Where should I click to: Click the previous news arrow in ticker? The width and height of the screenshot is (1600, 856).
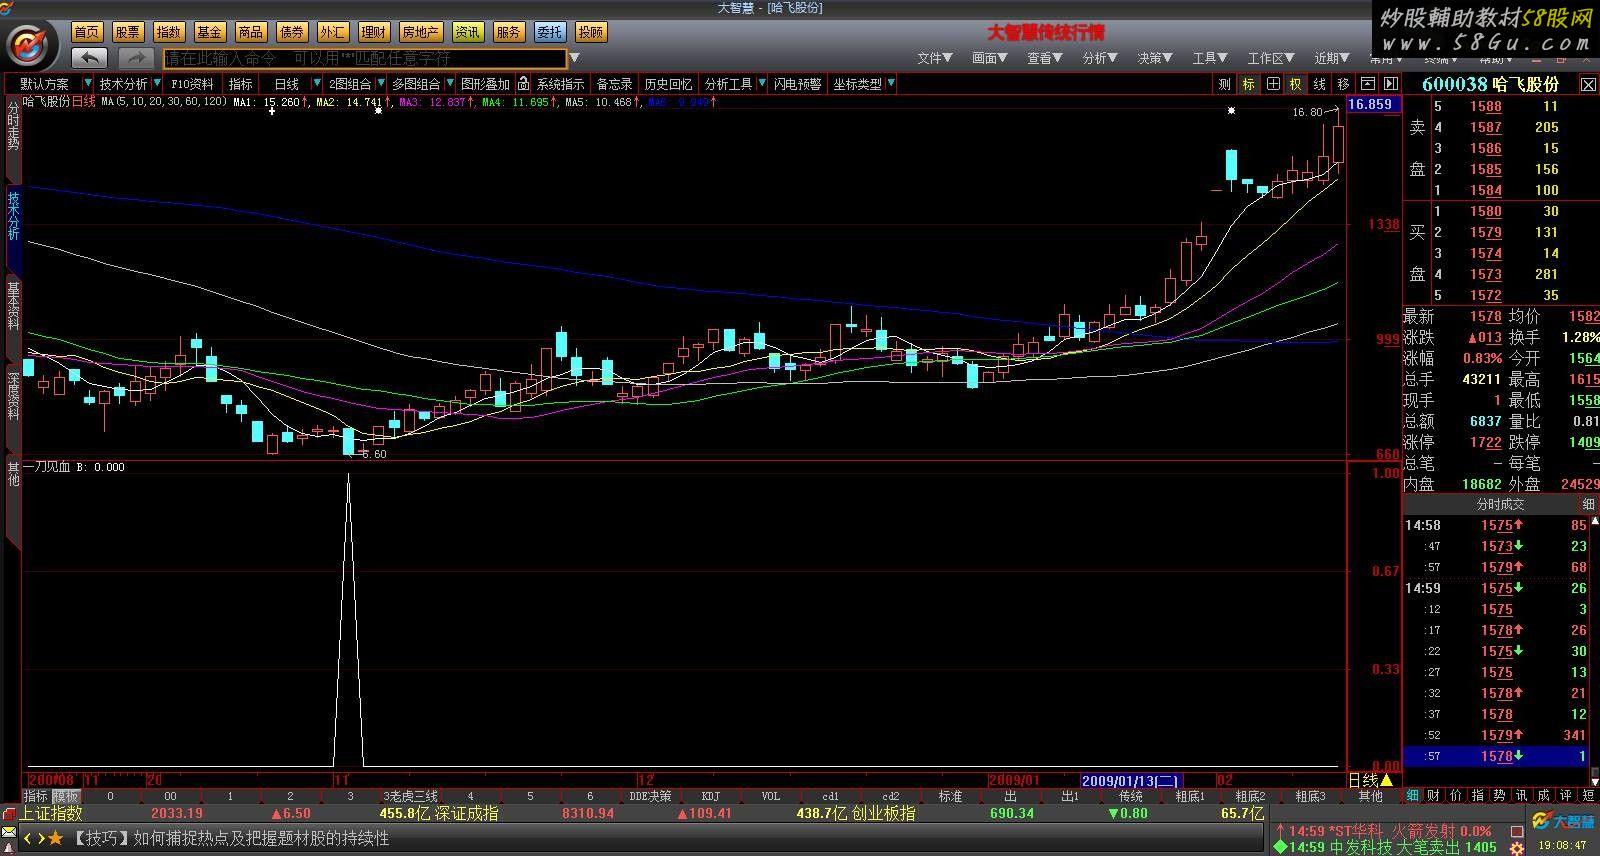pos(28,838)
